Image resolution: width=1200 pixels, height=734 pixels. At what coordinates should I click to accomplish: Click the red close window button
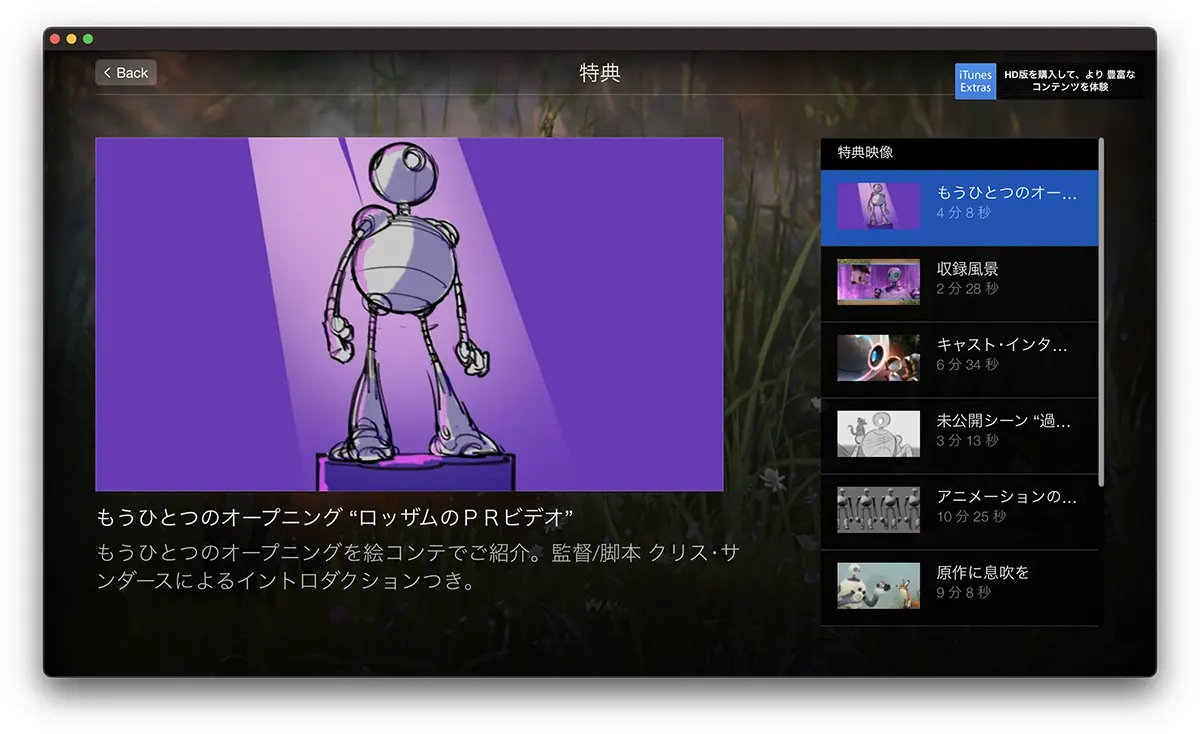55,39
